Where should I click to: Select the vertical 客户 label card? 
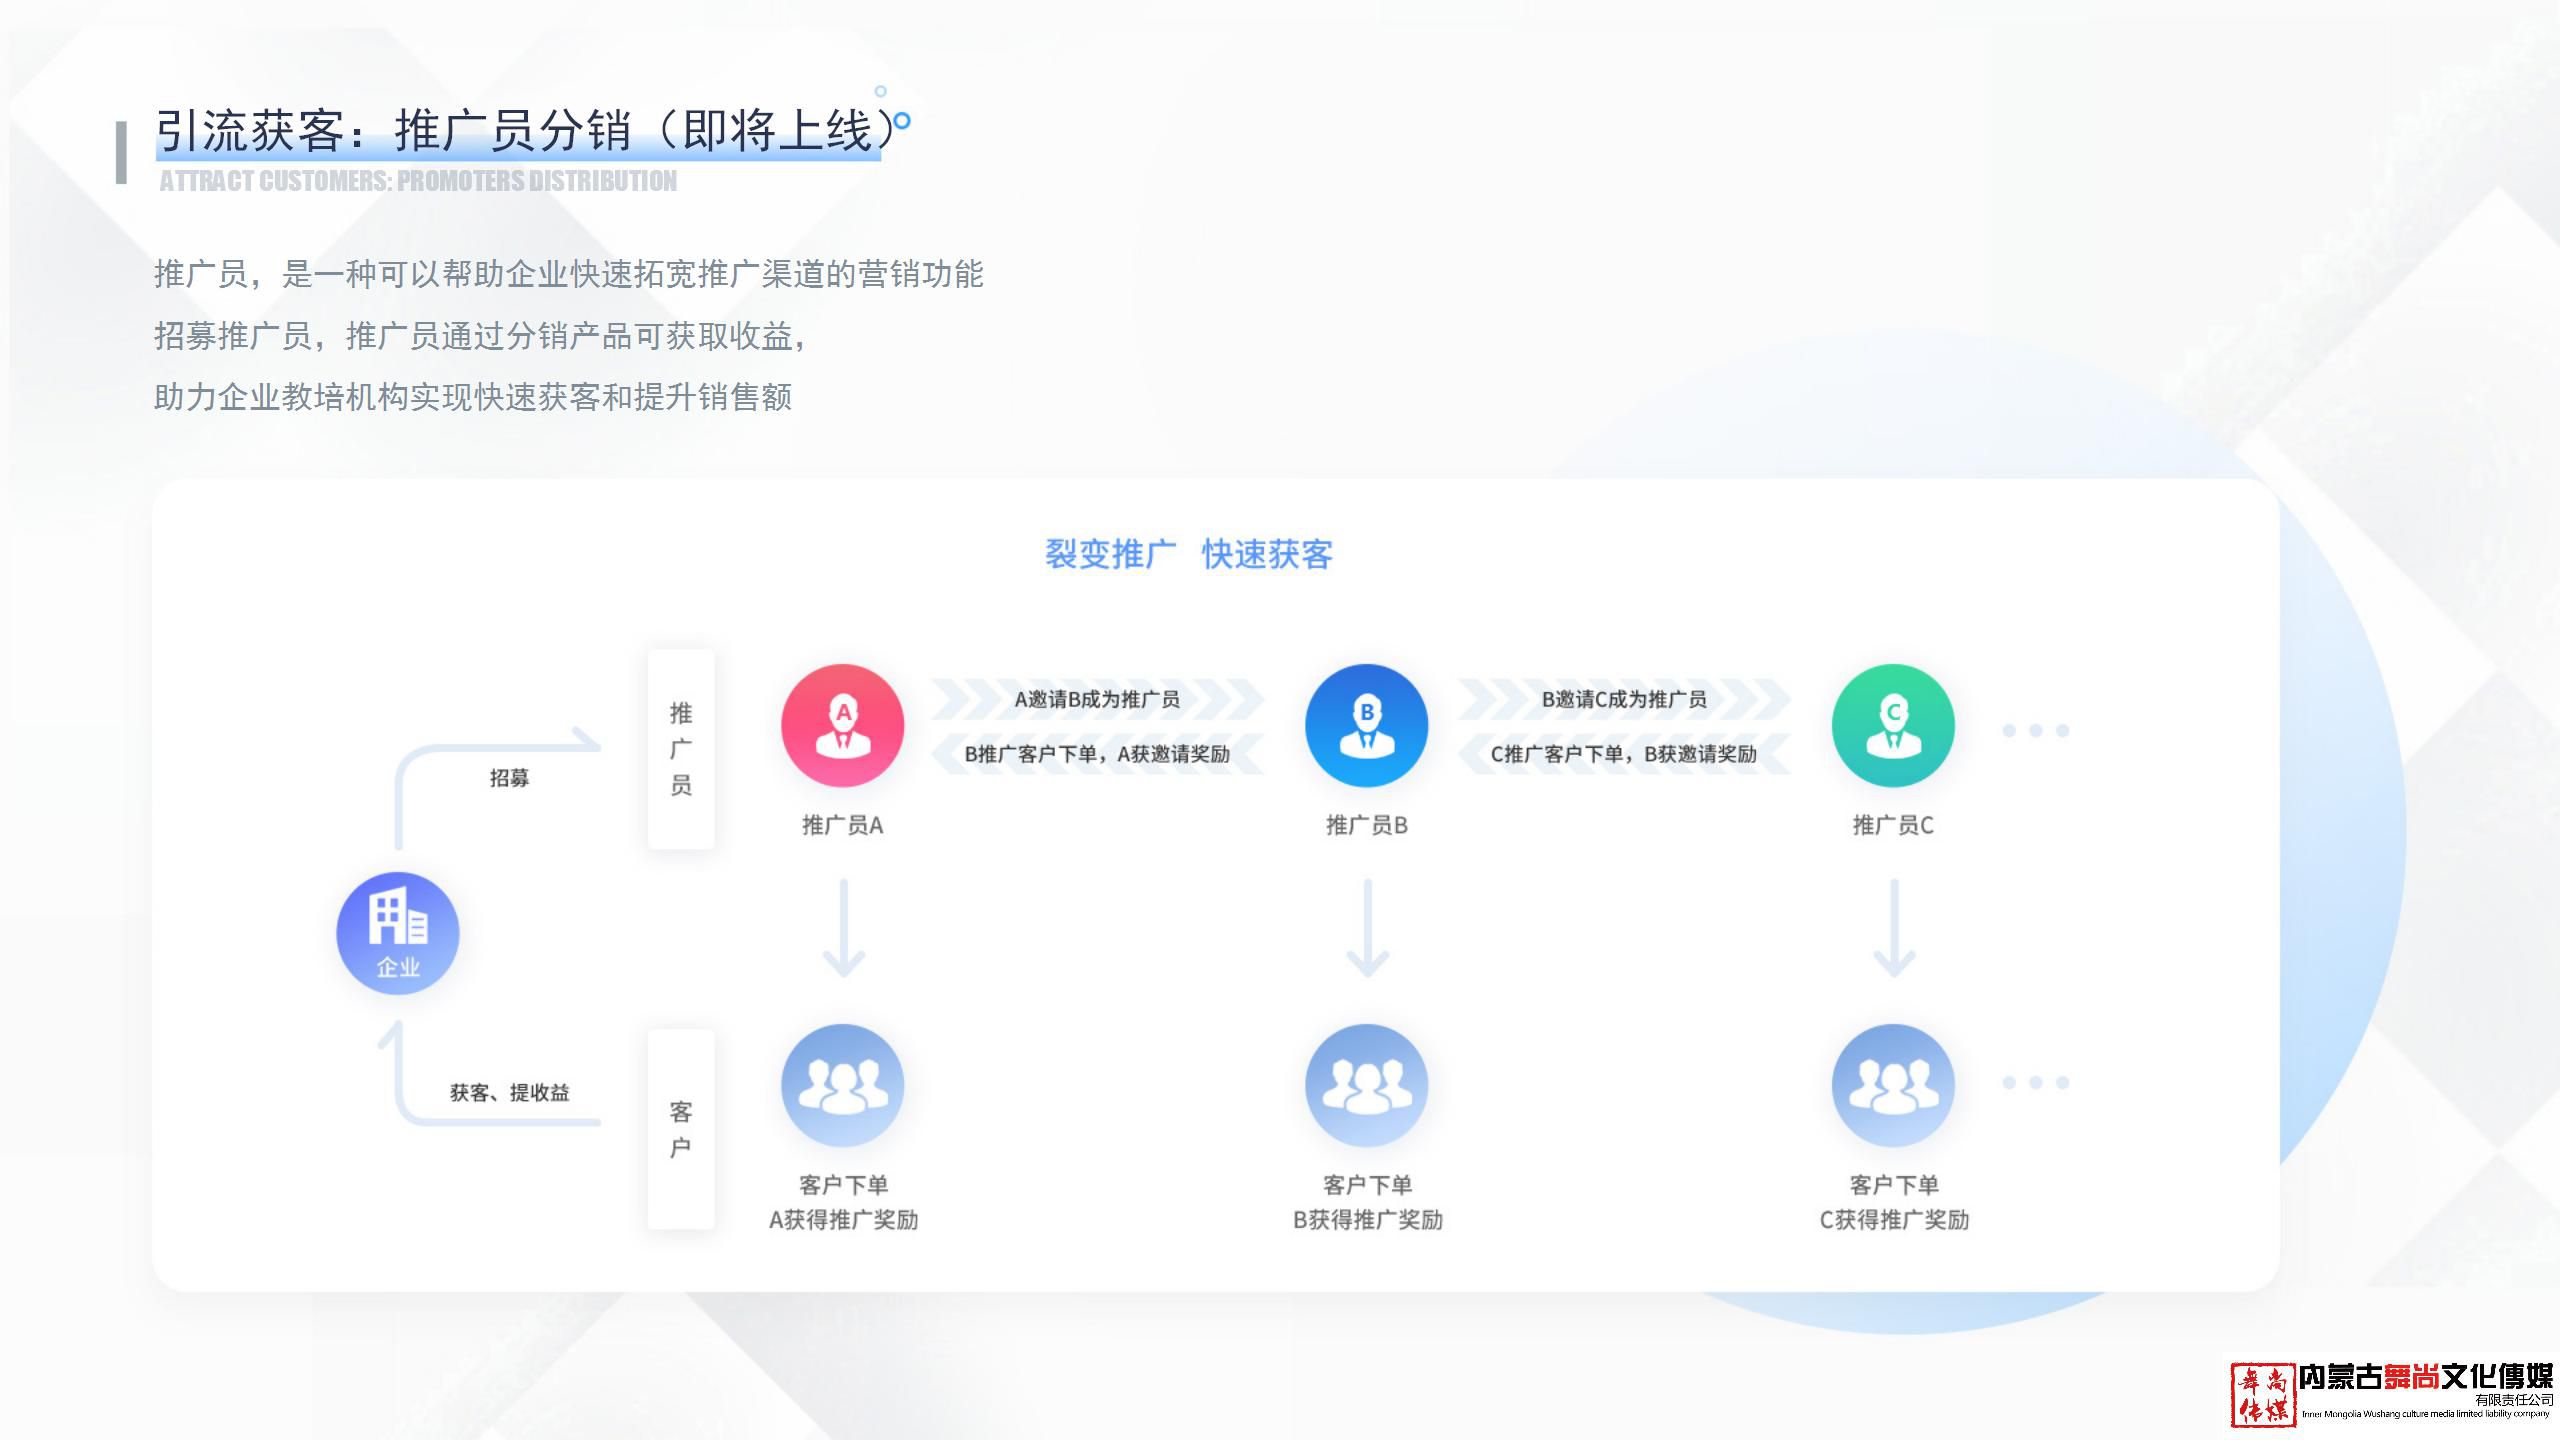(x=682, y=1125)
